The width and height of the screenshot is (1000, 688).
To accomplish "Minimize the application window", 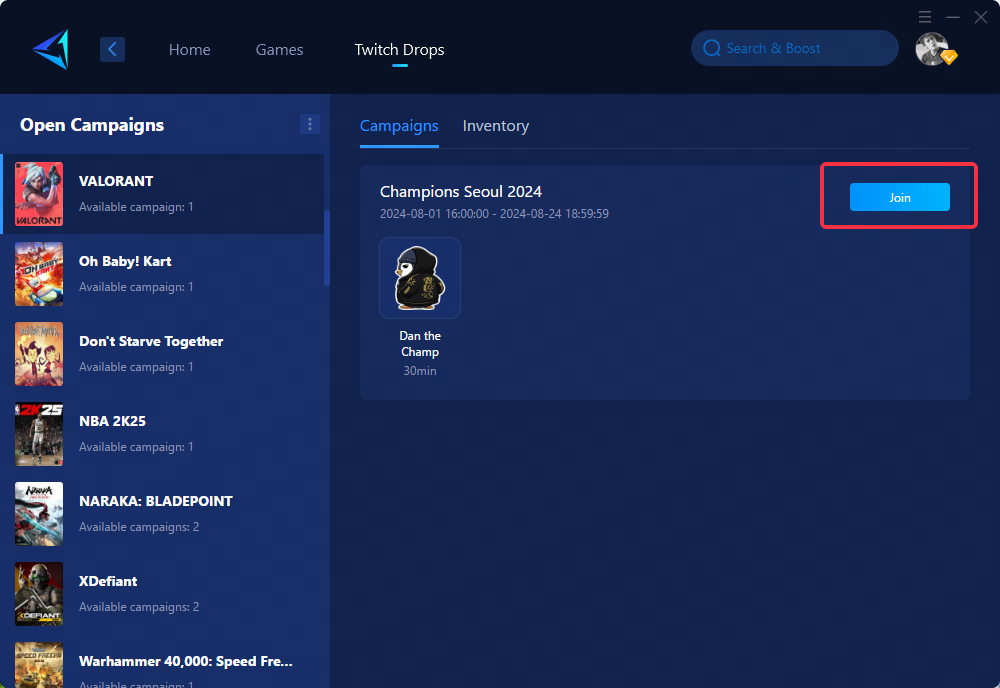I will [x=953, y=17].
